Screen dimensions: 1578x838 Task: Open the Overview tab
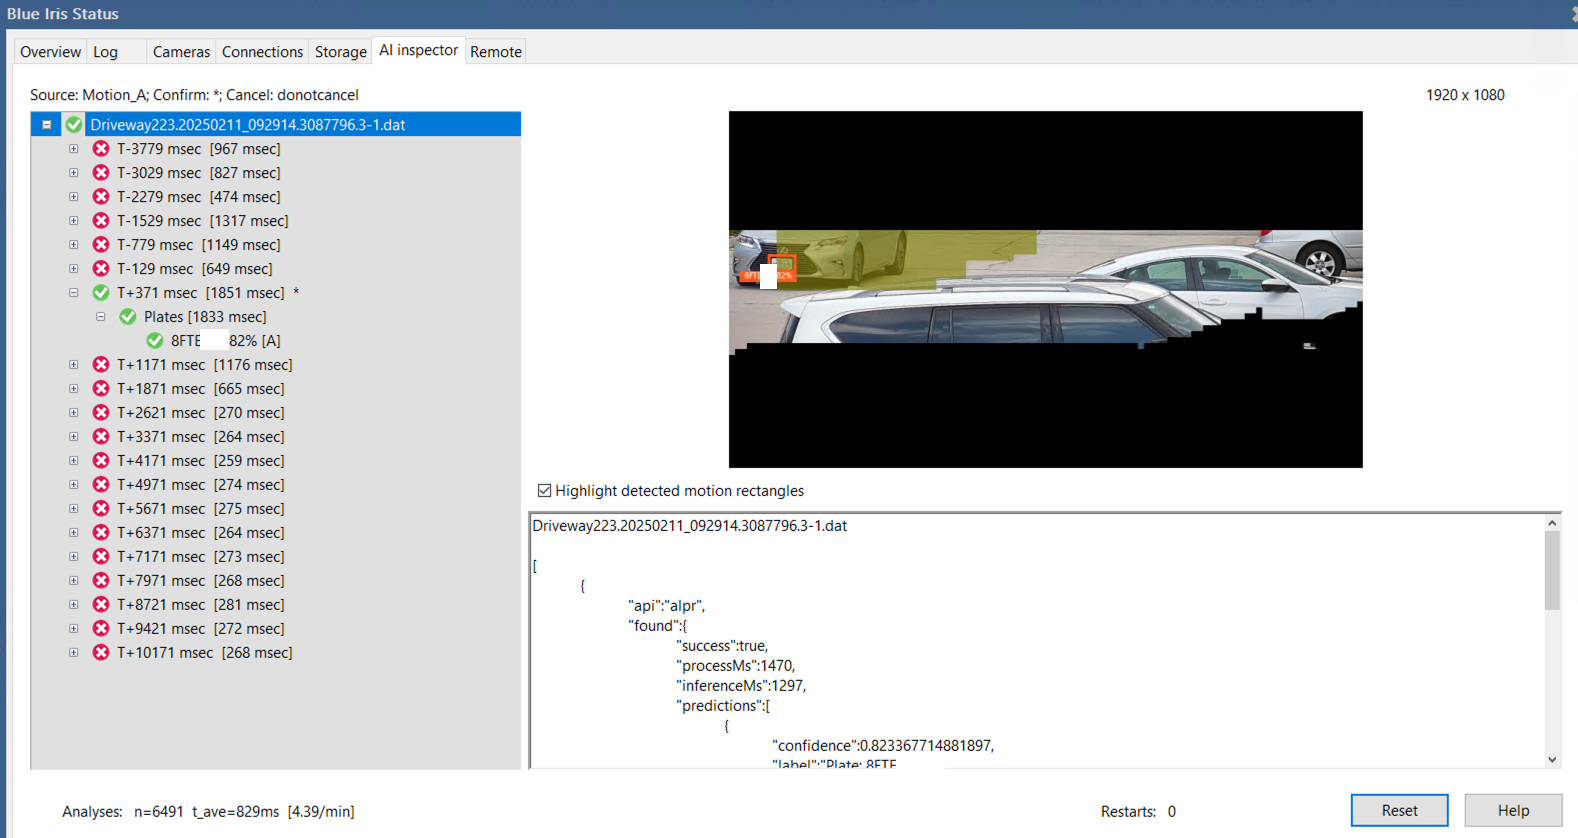(x=50, y=52)
